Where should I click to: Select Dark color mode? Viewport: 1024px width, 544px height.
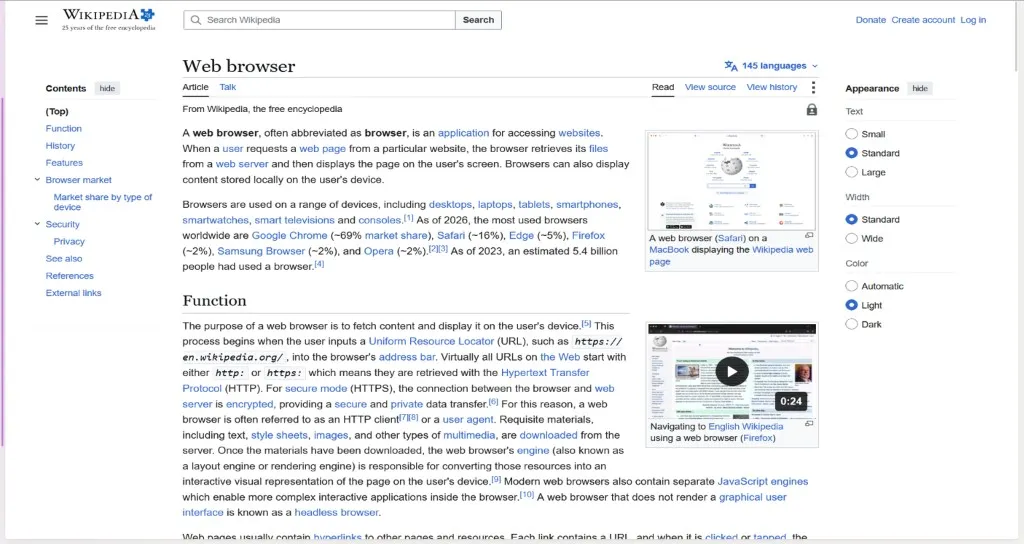pyautogui.click(x=852, y=324)
